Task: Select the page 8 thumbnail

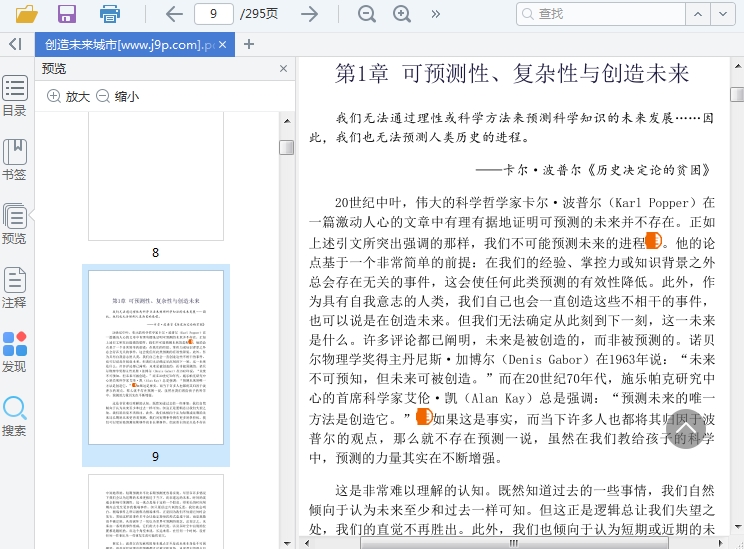Action: pos(155,180)
